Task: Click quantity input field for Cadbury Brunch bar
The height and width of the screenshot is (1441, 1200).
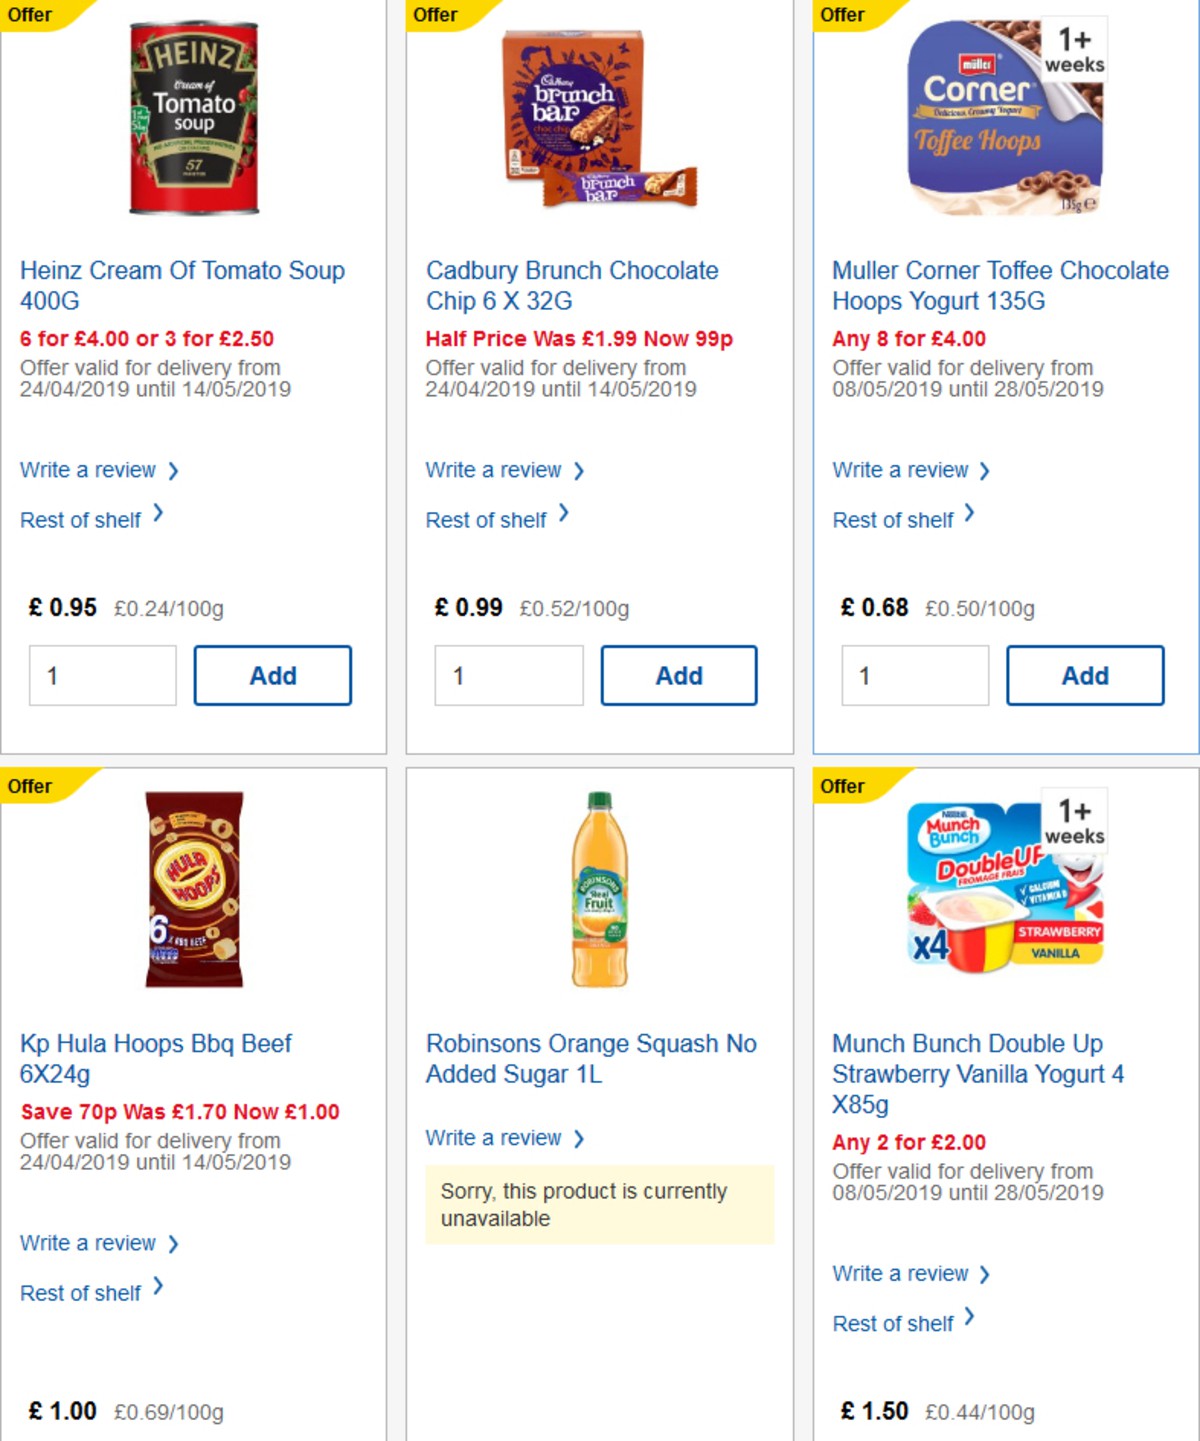Action: (509, 675)
